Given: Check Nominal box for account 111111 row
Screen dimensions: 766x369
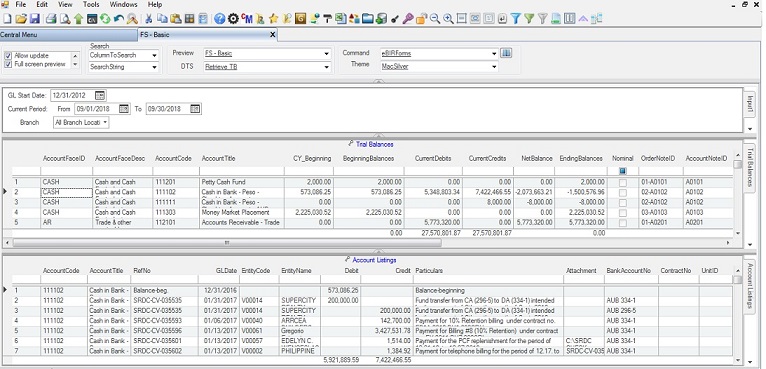Looking at the screenshot, I should coord(622,202).
